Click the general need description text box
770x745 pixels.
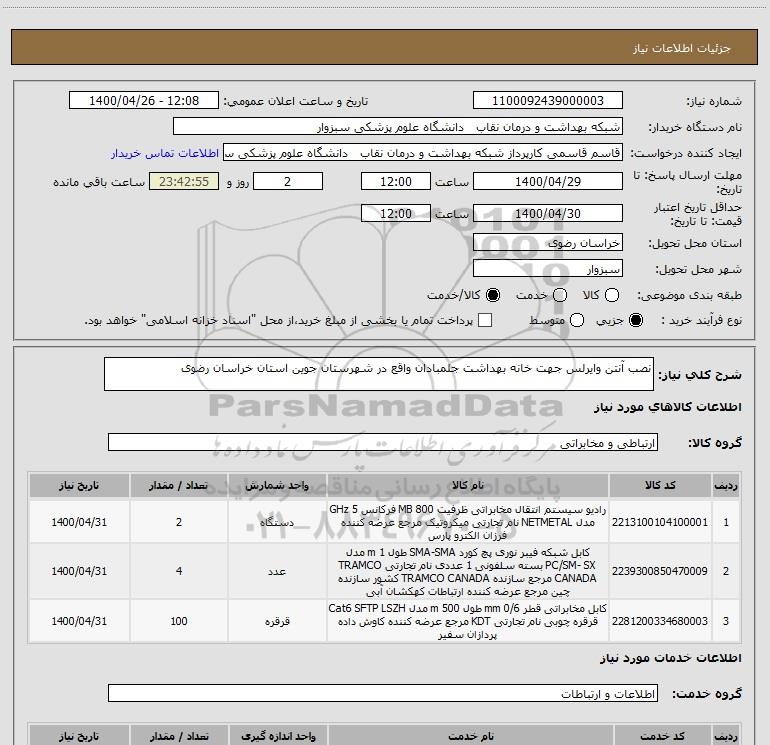coord(379,374)
